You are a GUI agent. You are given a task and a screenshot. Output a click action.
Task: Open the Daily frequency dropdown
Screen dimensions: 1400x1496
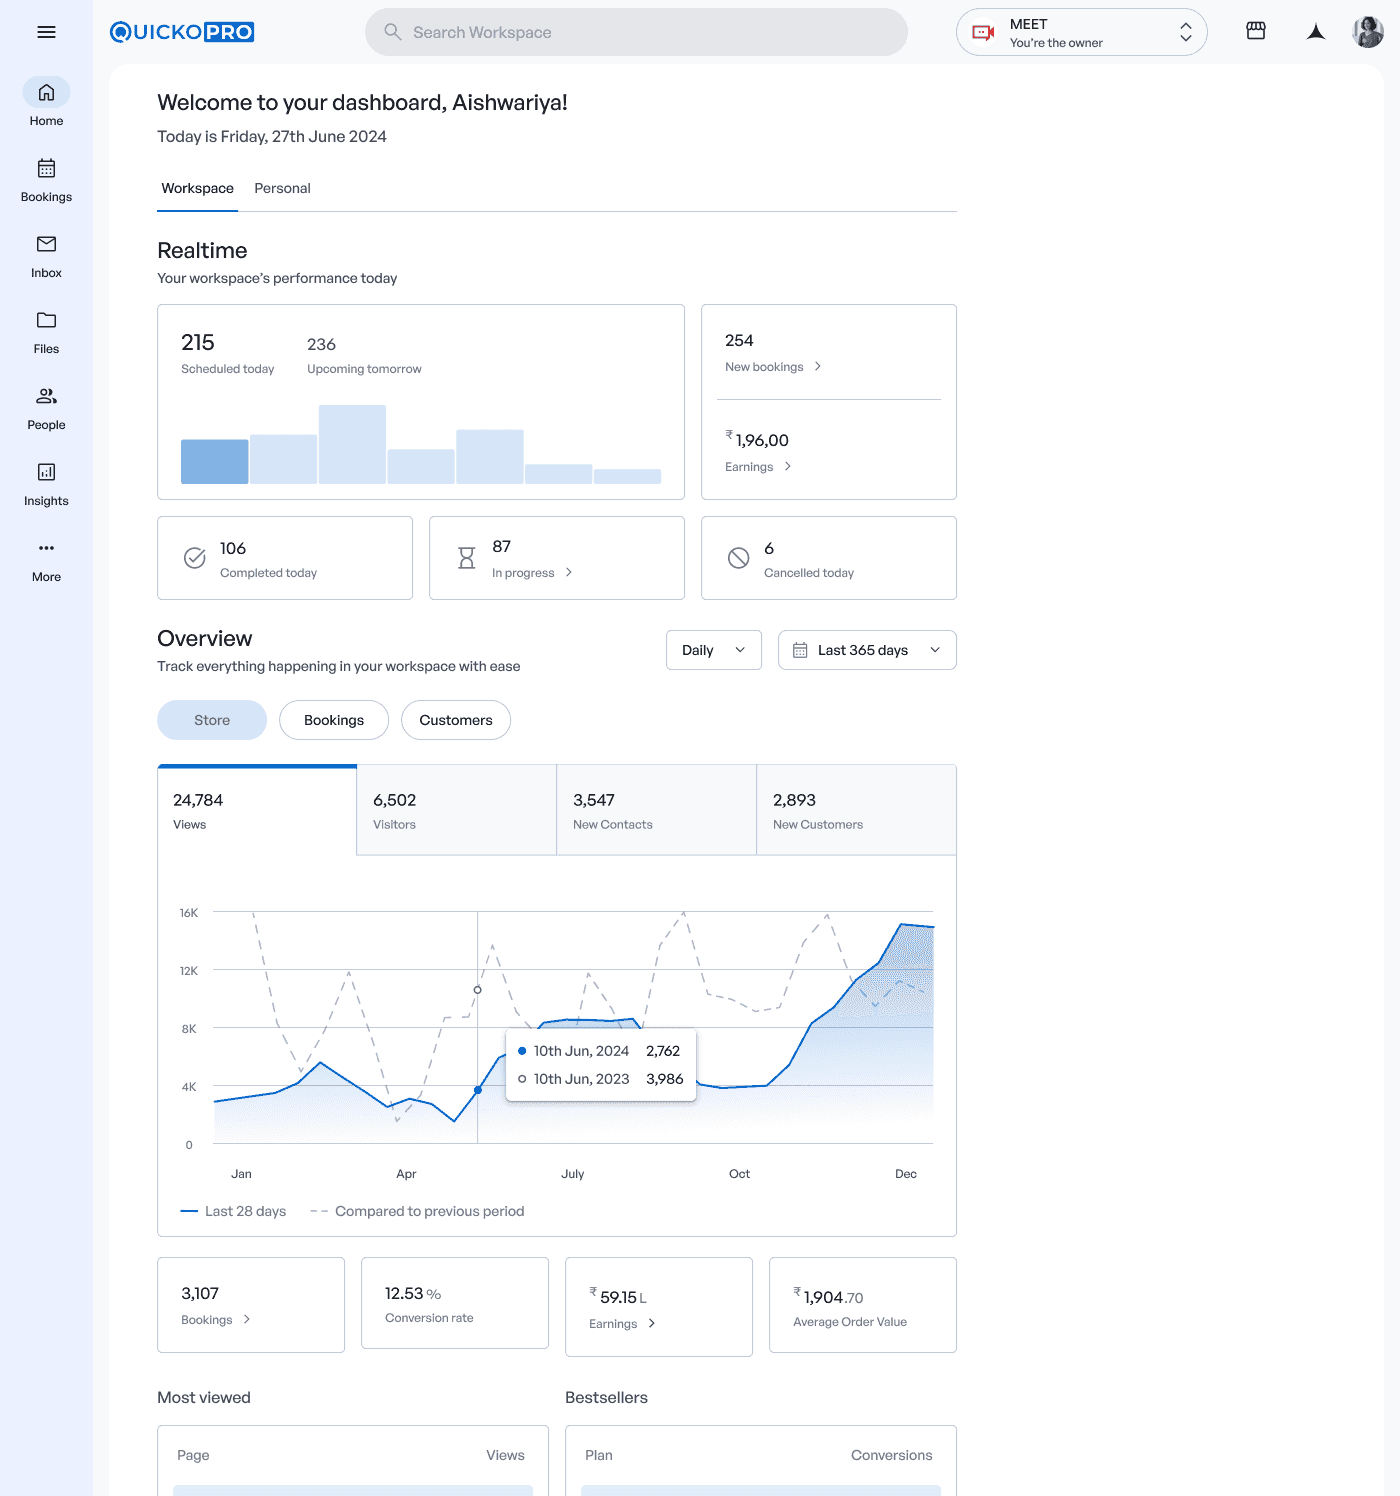pyautogui.click(x=713, y=650)
